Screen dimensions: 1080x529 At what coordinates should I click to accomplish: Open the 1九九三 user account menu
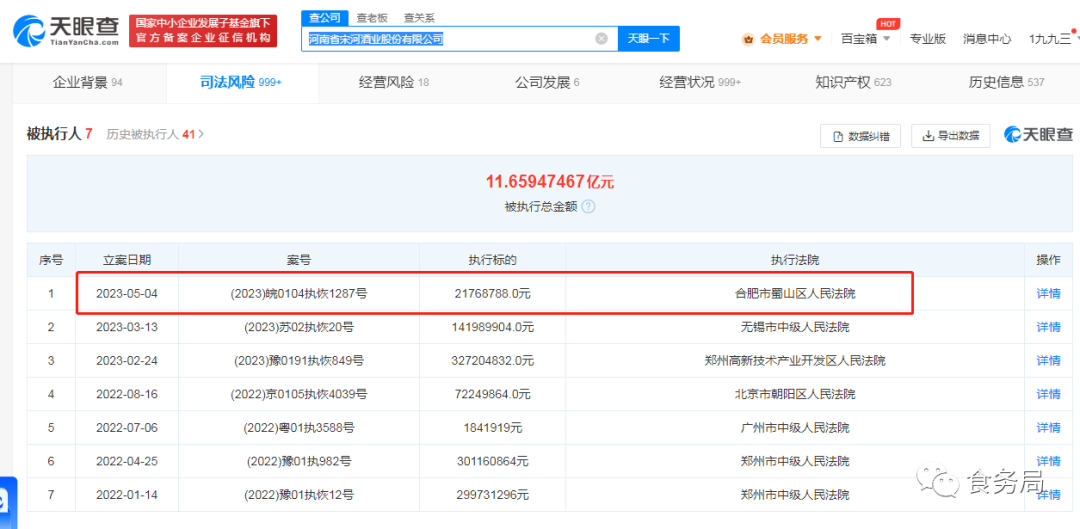coord(1052,39)
